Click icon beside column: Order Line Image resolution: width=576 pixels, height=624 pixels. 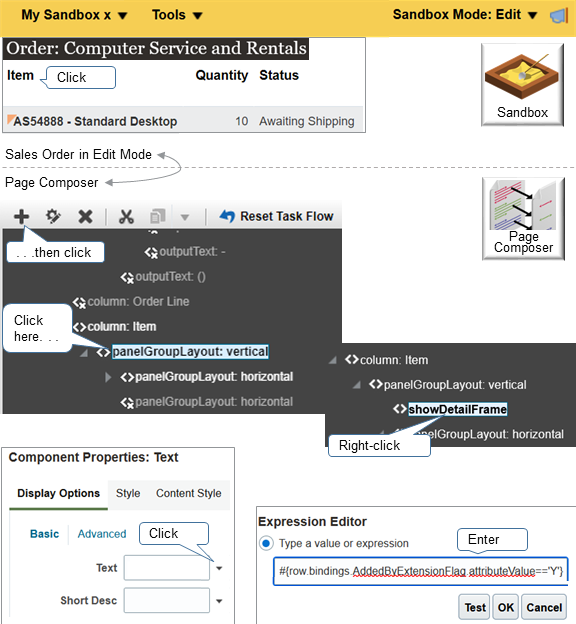[79, 302]
